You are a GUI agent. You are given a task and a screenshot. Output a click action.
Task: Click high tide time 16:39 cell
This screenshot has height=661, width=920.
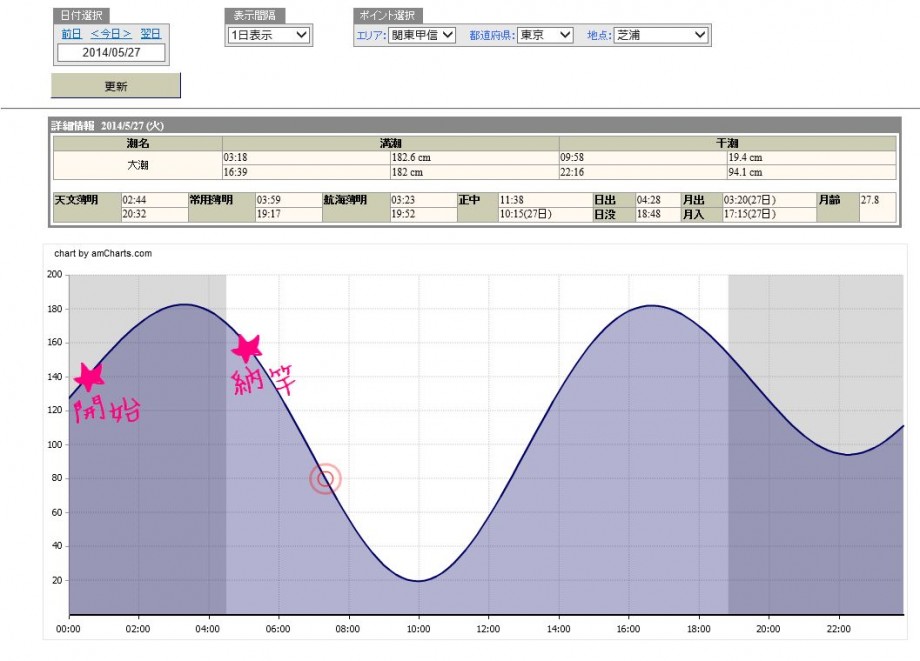coord(306,172)
